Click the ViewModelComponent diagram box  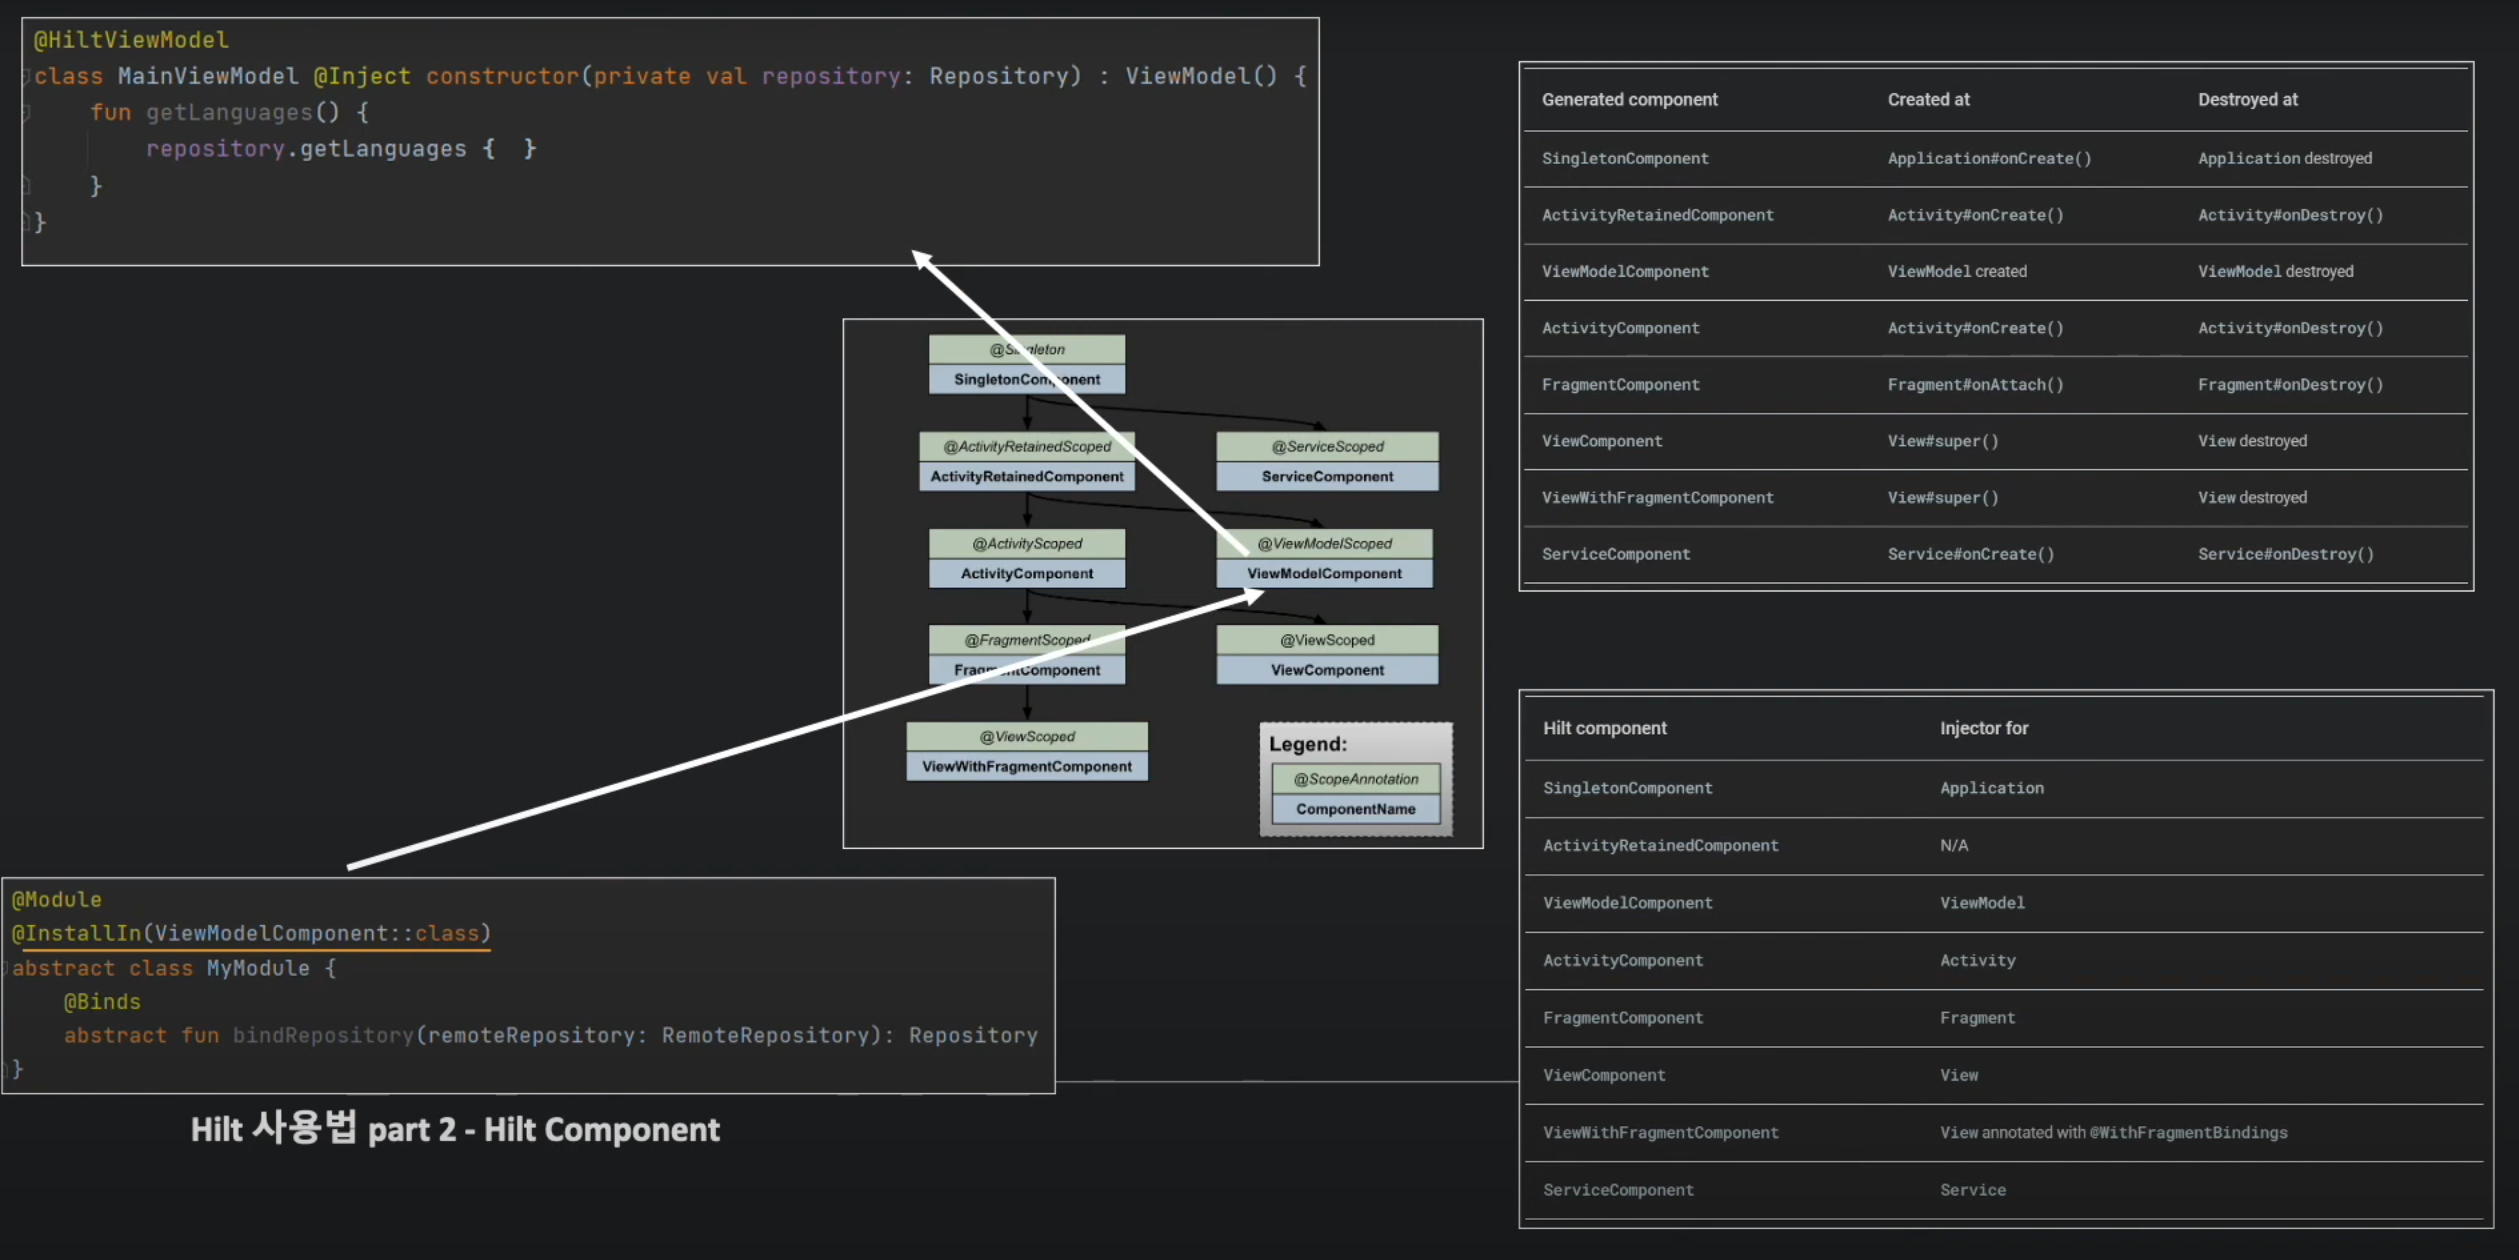pyautogui.click(x=1323, y=573)
